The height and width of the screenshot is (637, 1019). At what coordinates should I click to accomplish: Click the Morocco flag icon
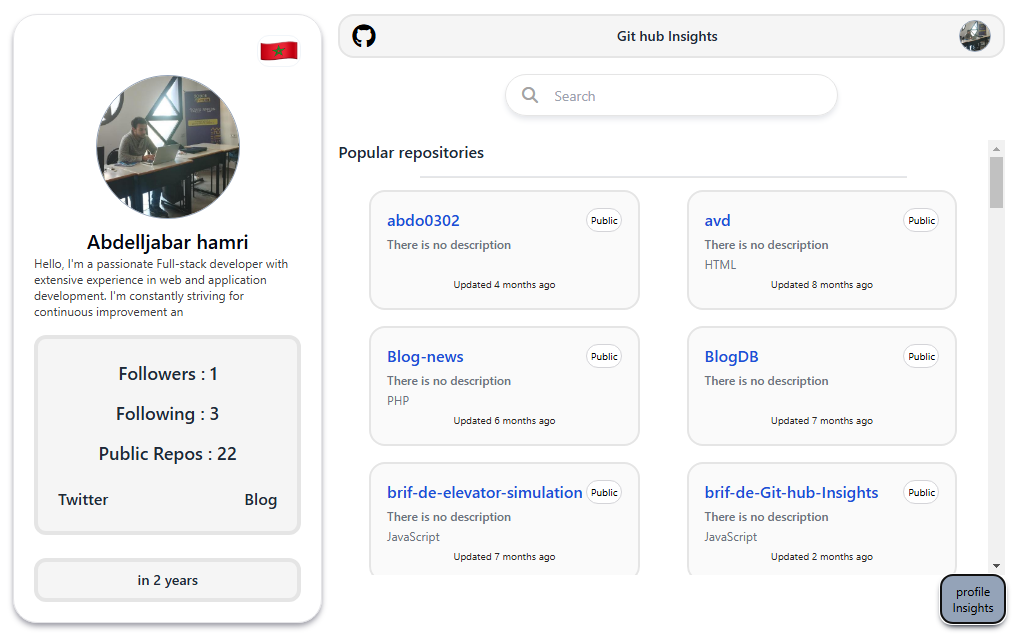(x=279, y=51)
